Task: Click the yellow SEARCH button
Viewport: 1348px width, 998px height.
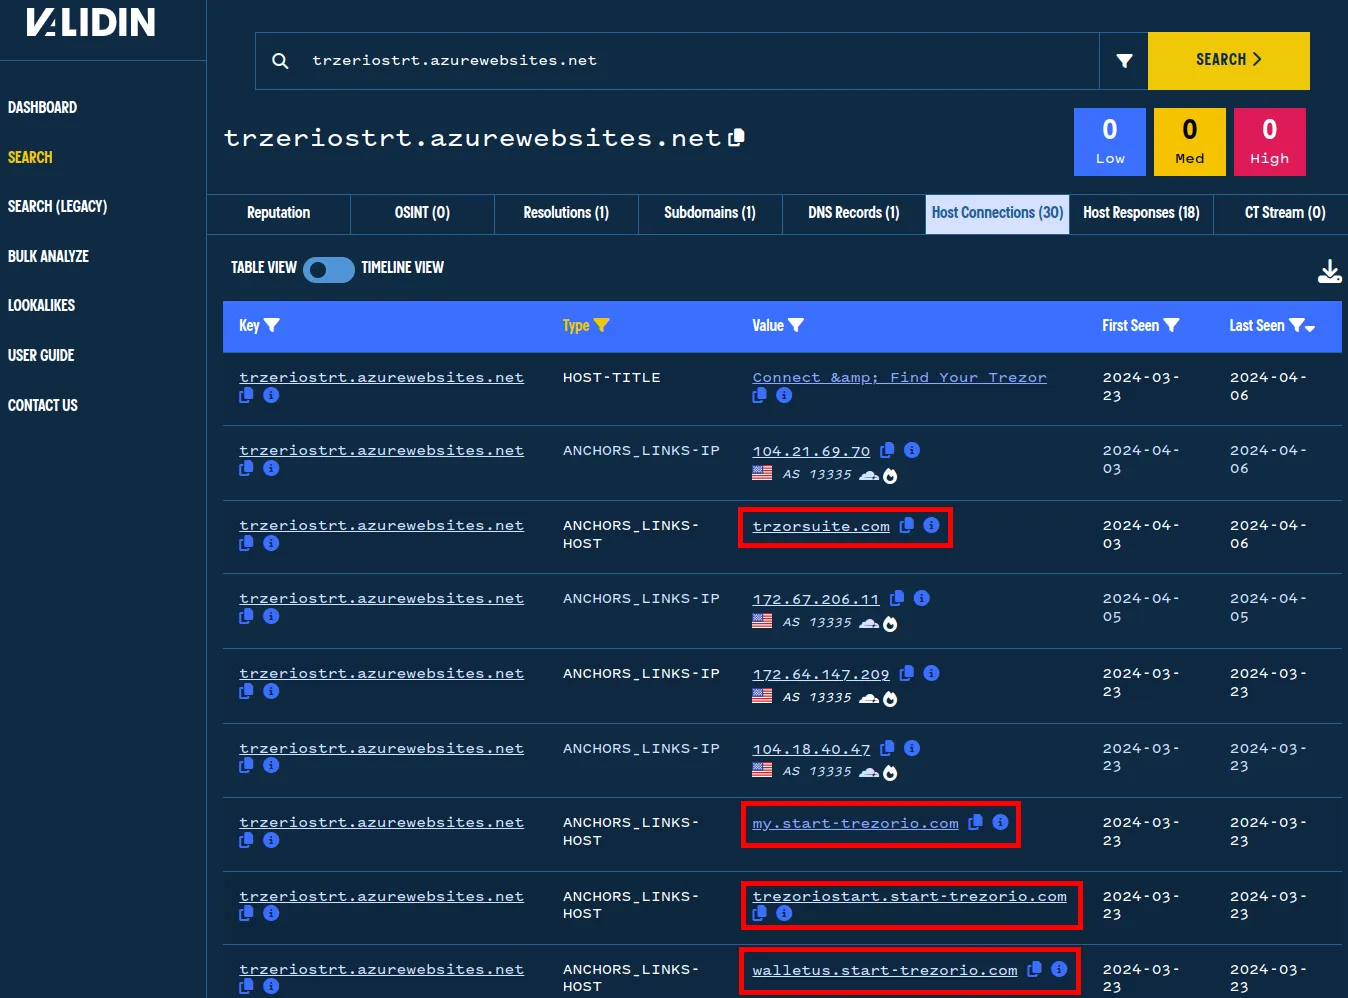Action: [1229, 61]
